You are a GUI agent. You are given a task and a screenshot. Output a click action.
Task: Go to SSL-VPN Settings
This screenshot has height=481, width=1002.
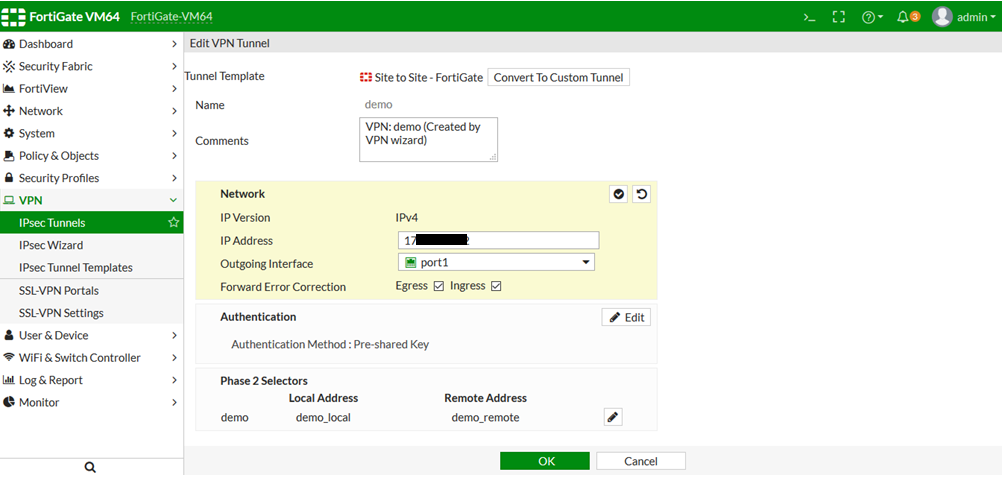tap(61, 313)
